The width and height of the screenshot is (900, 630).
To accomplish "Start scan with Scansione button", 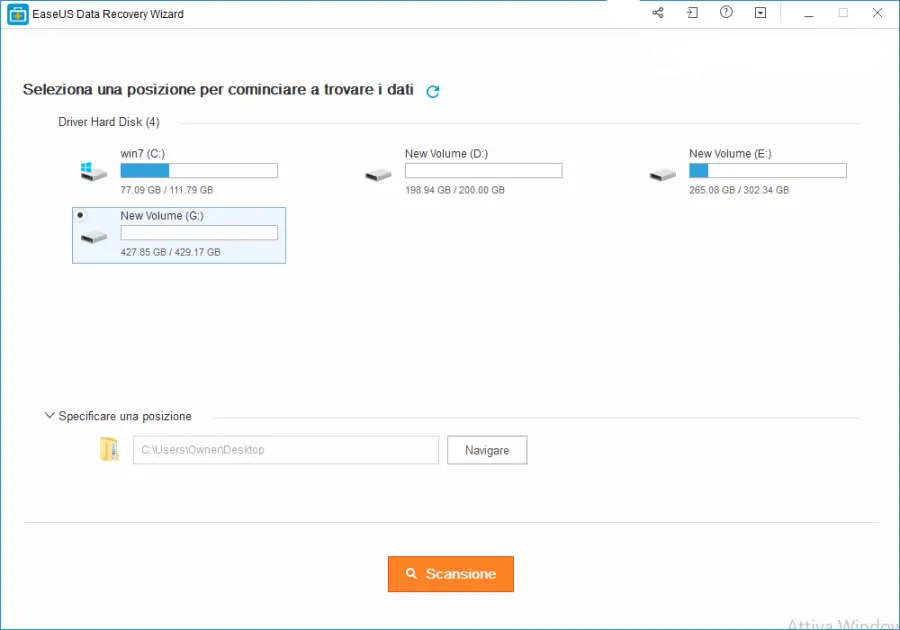I will [450, 574].
